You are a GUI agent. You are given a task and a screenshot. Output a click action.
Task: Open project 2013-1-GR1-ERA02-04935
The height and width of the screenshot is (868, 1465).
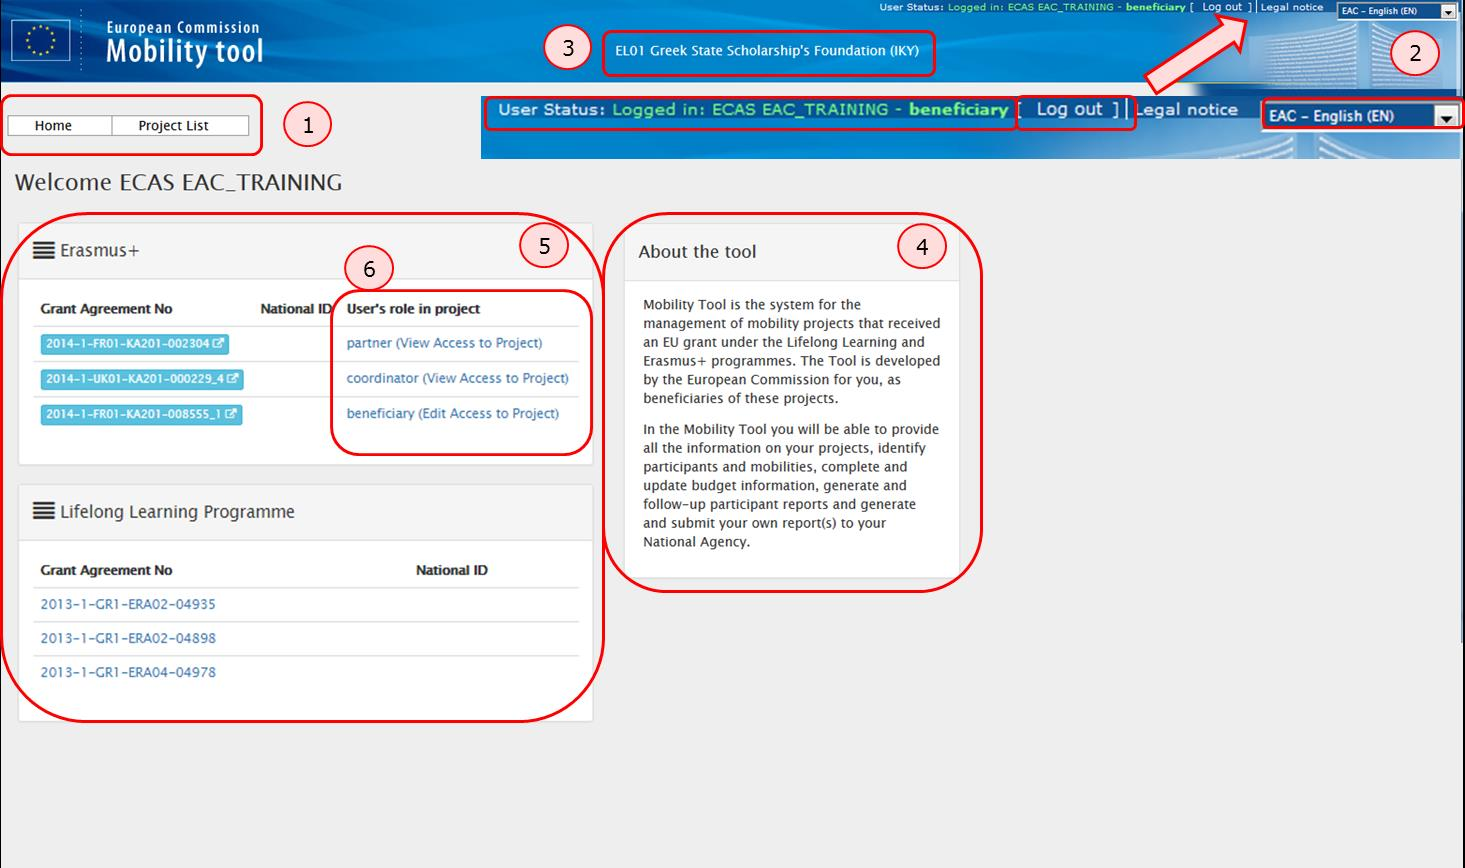tap(128, 604)
